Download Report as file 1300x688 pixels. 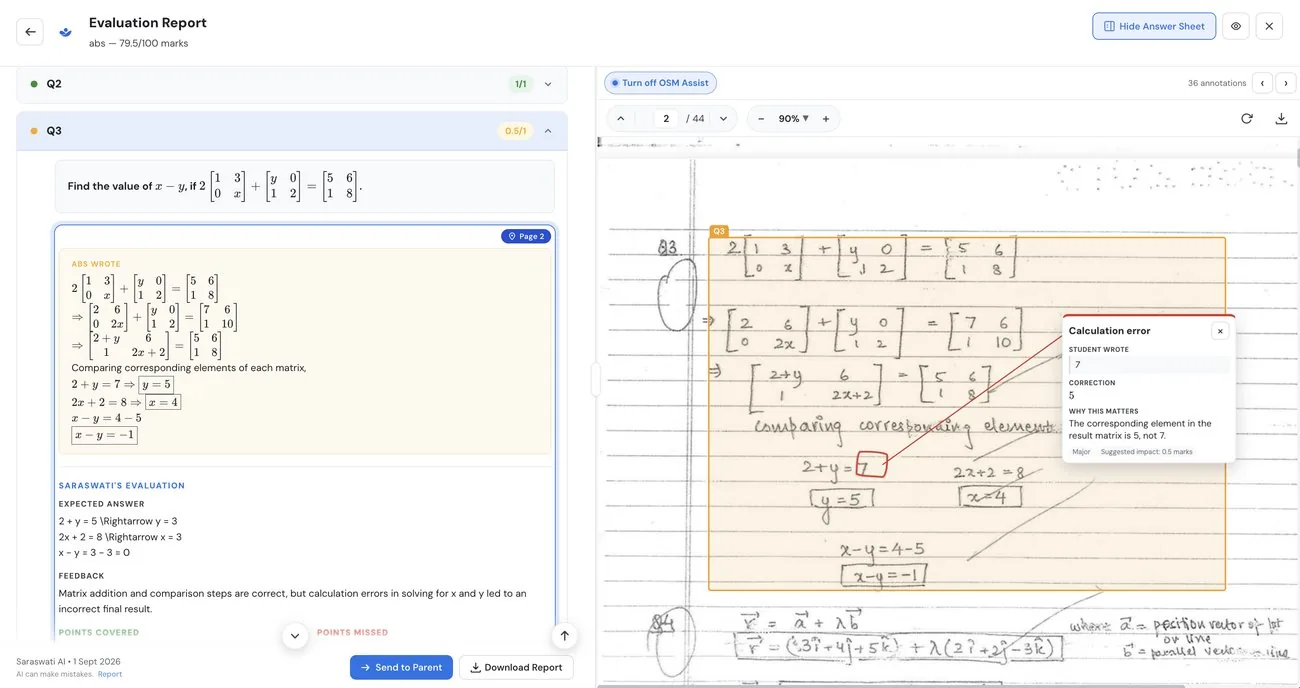516,667
